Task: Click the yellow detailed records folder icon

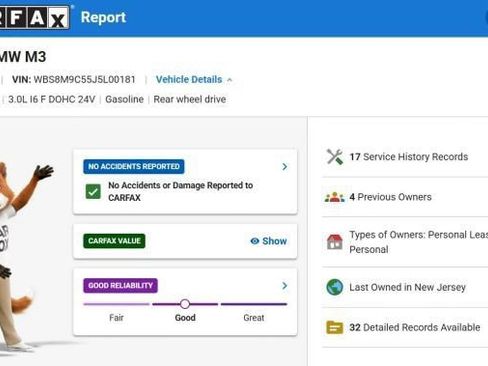Action: [x=335, y=327]
